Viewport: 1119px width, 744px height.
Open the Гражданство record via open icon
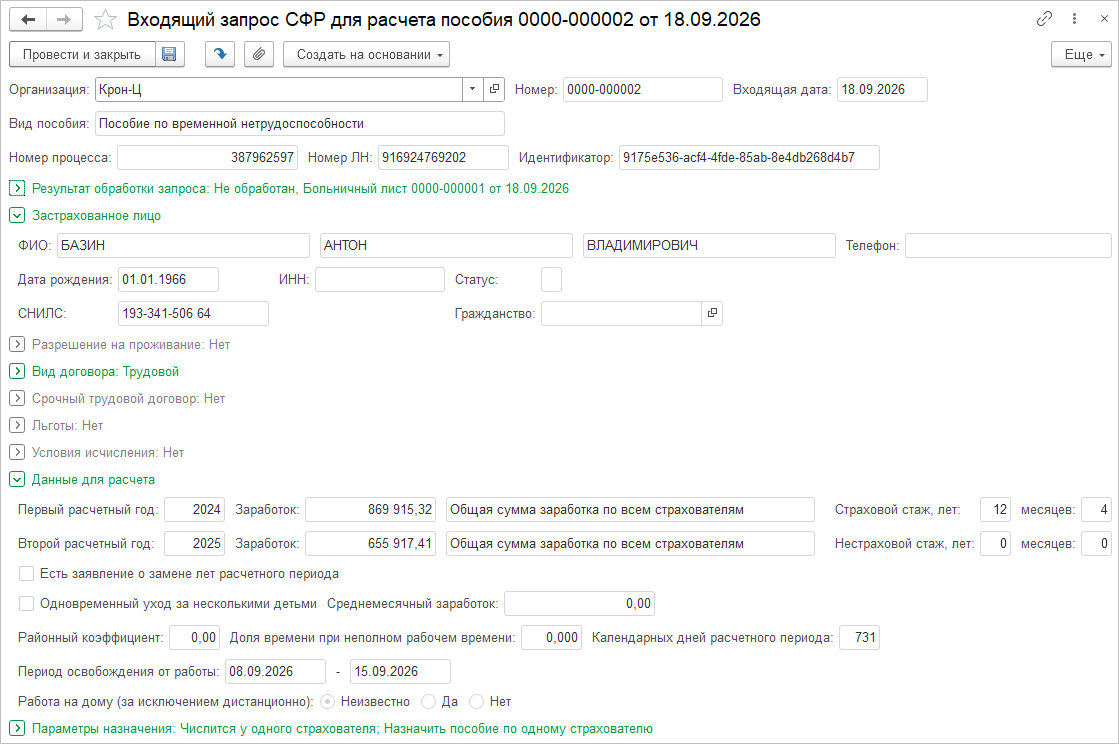click(x=712, y=313)
